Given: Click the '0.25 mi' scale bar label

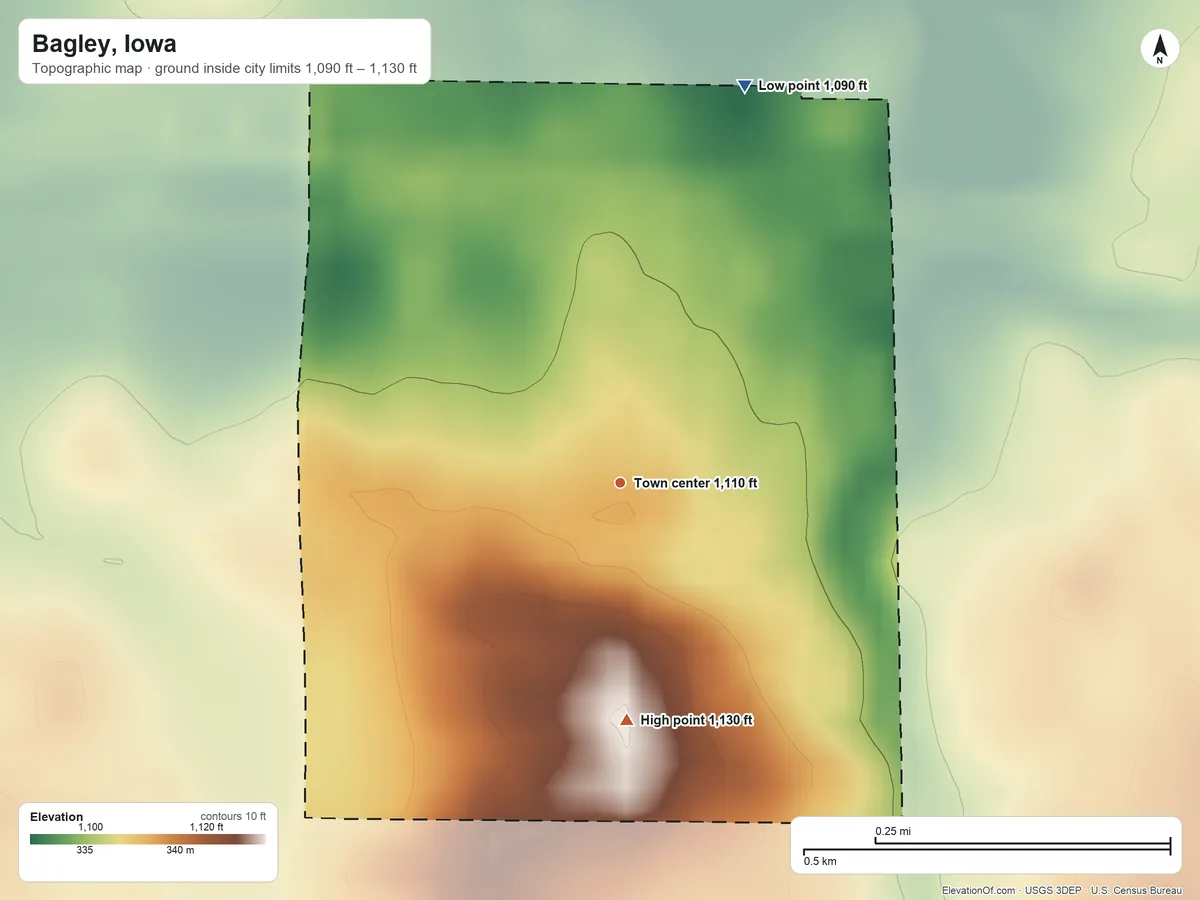Looking at the screenshot, I should [x=893, y=831].
